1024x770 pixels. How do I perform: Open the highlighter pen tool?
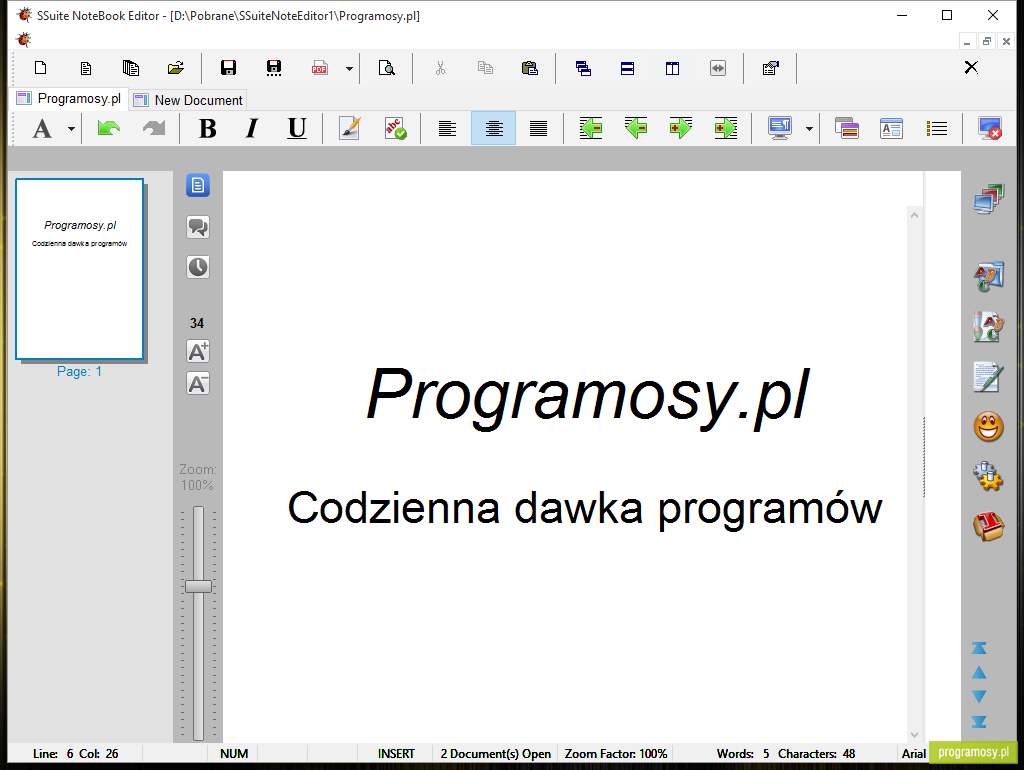(x=350, y=128)
